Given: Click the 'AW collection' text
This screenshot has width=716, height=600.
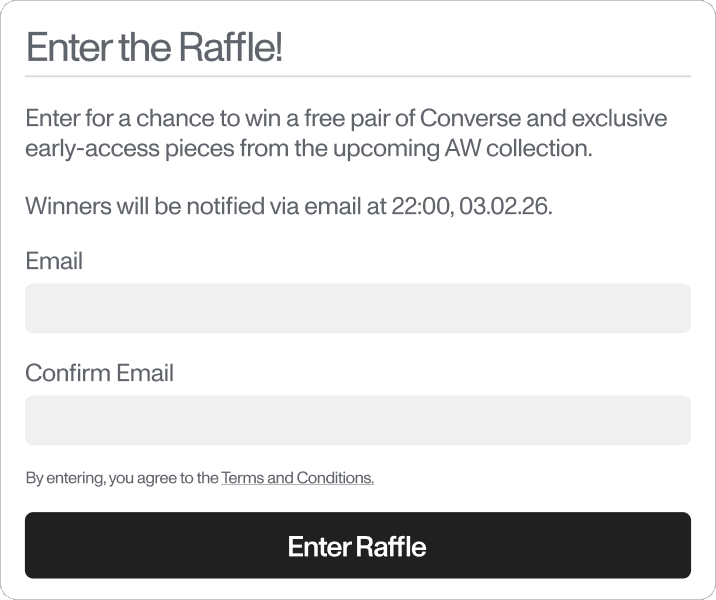Looking at the screenshot, I should point(518,148).
